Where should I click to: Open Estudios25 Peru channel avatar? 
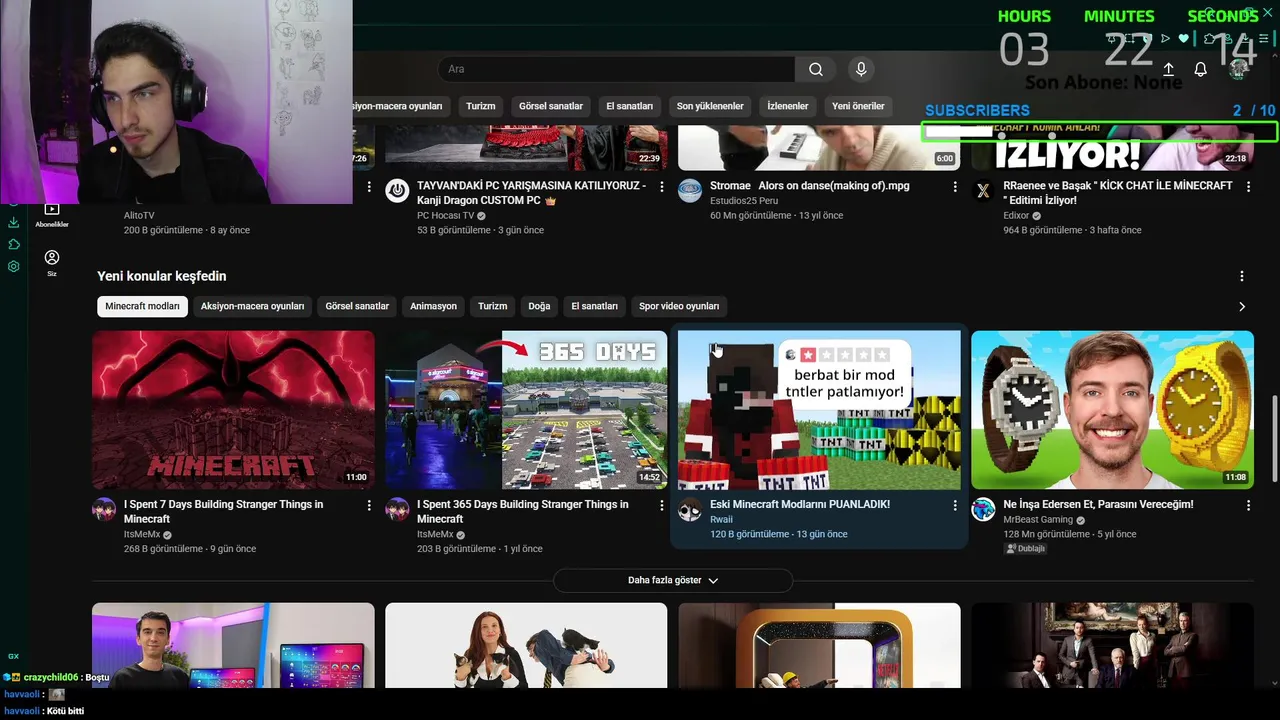pyautogui.click(x=690, y=190)
